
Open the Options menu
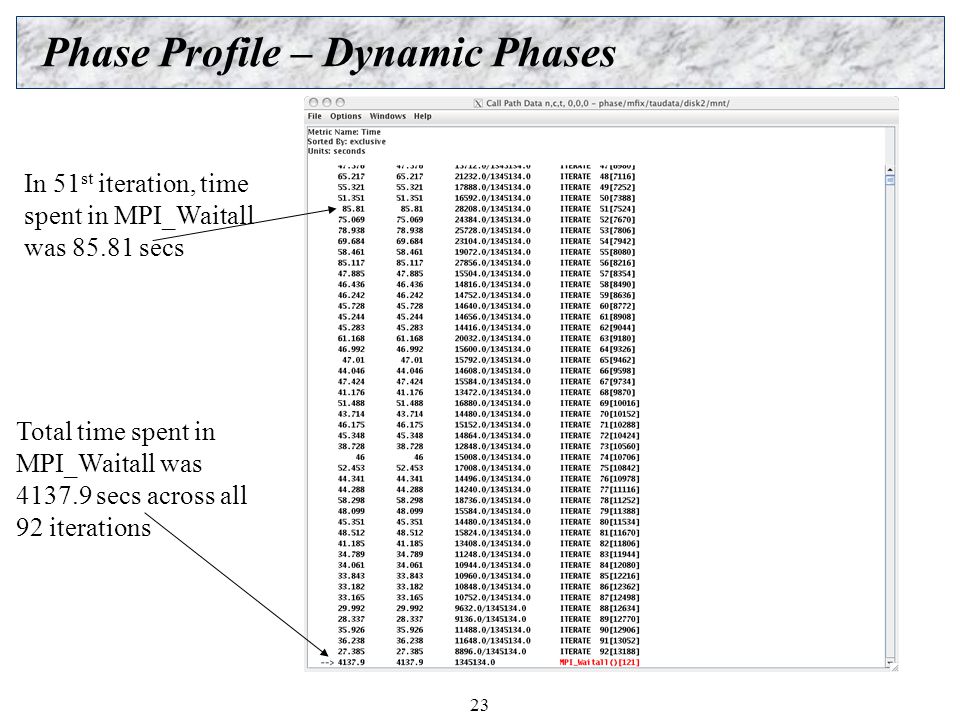pyautogui.click(x=345, y=116)
